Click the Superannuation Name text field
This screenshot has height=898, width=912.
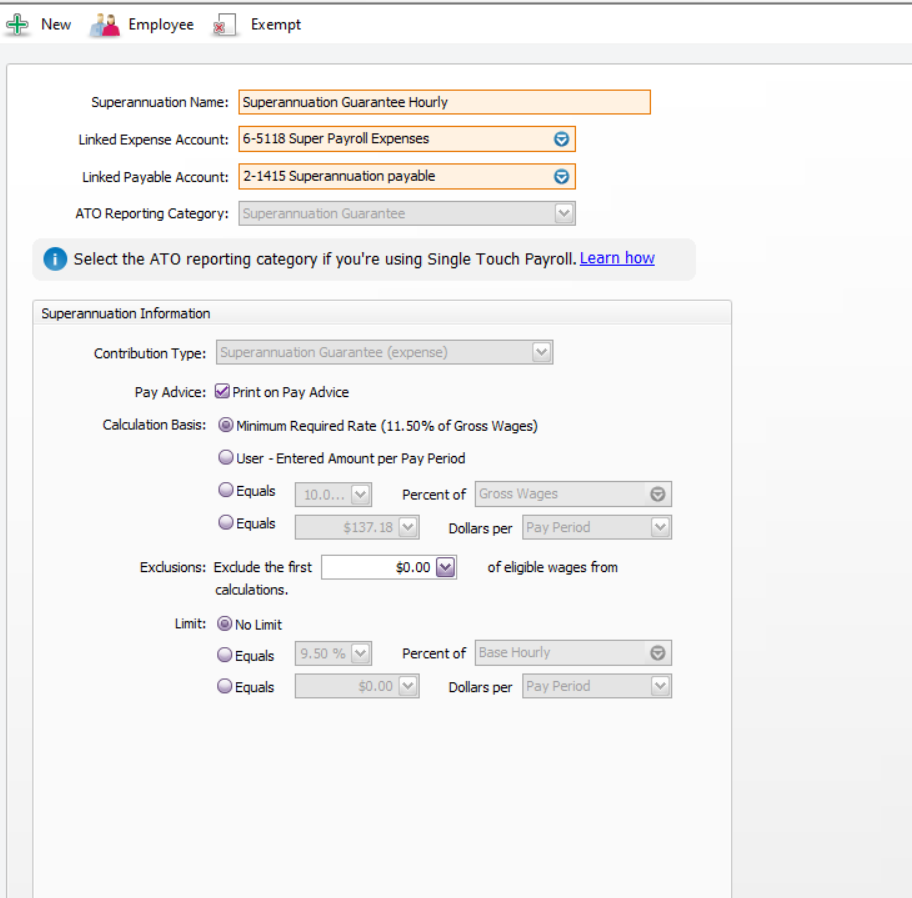point(444,102)
